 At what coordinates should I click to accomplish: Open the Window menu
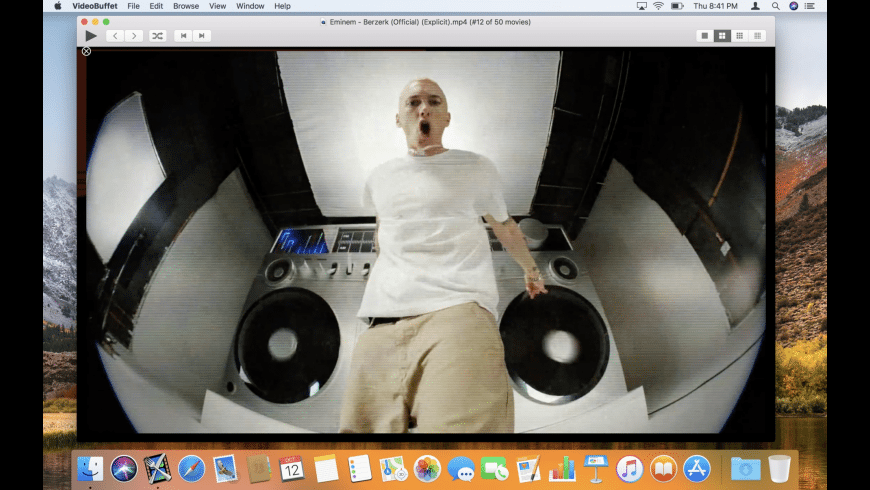click(250, 6)
